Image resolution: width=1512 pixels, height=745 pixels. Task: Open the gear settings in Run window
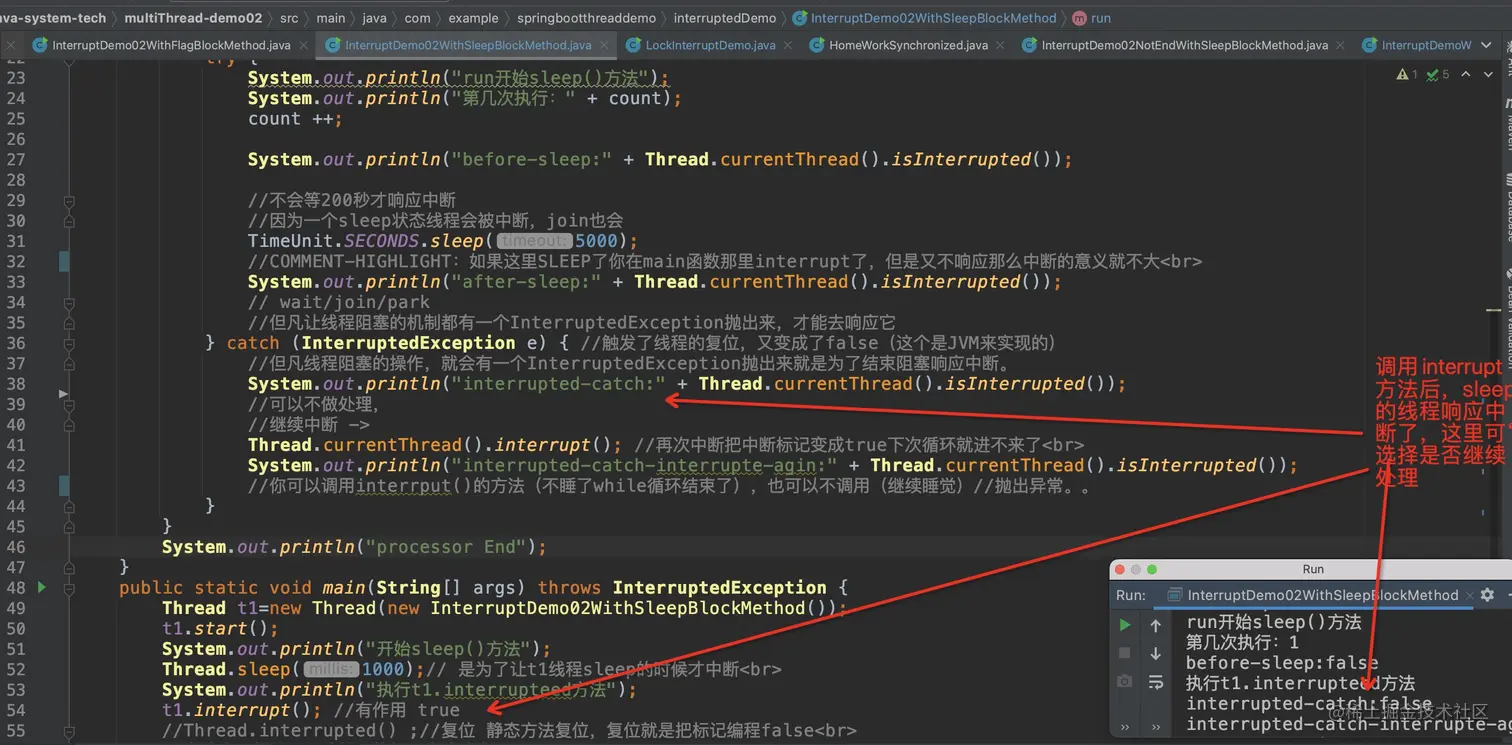tap(1487, 594)
